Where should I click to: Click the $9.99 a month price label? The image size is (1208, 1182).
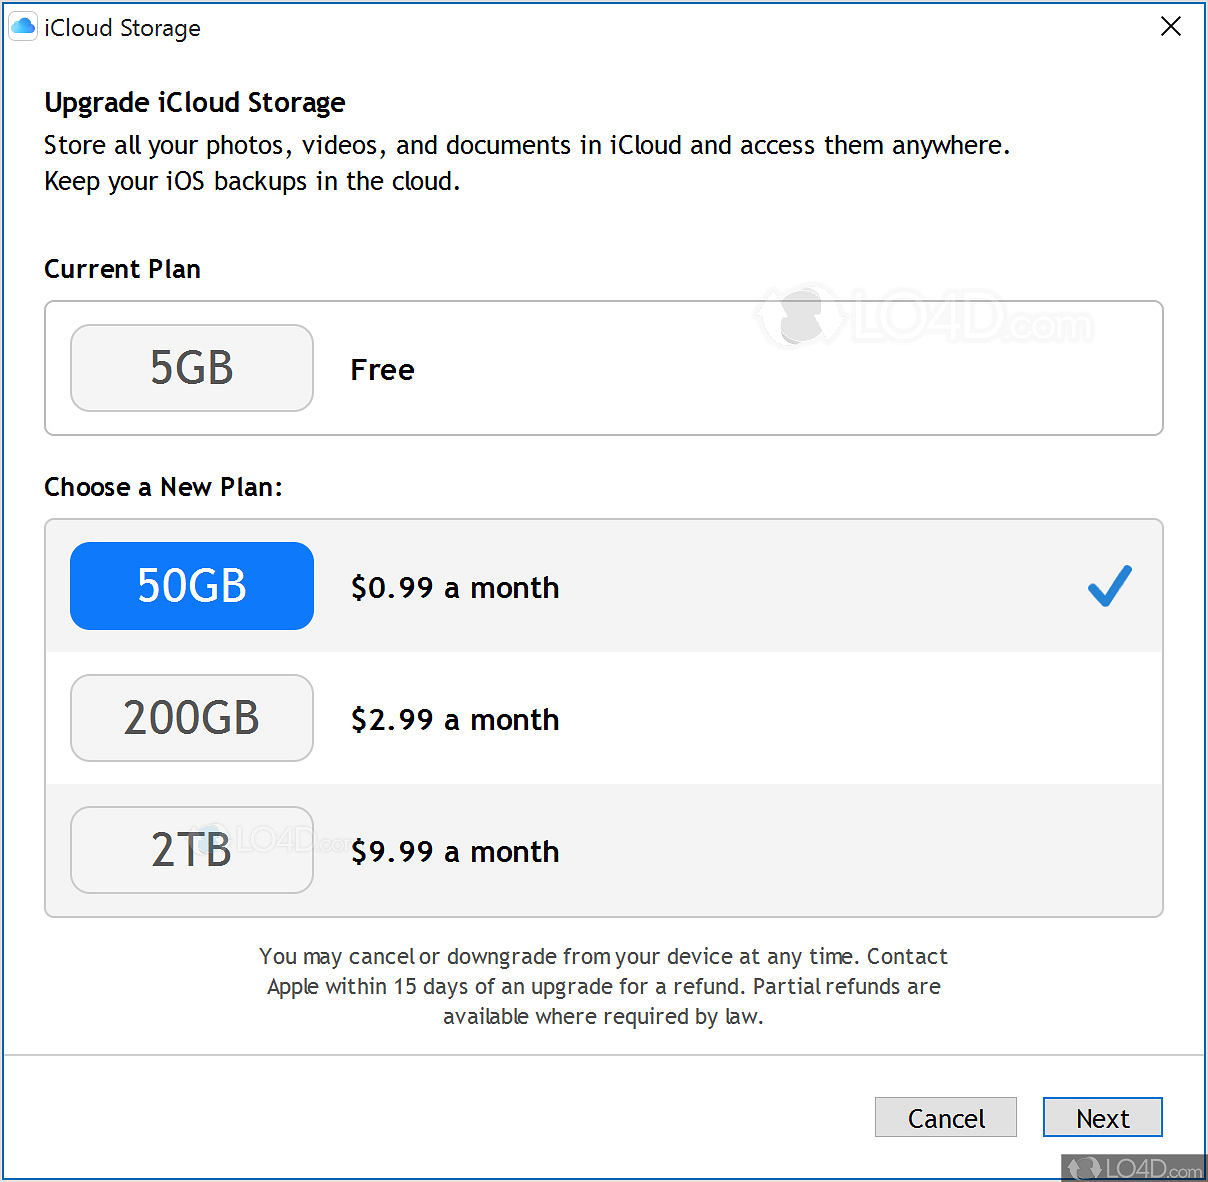tap(454, 852)
